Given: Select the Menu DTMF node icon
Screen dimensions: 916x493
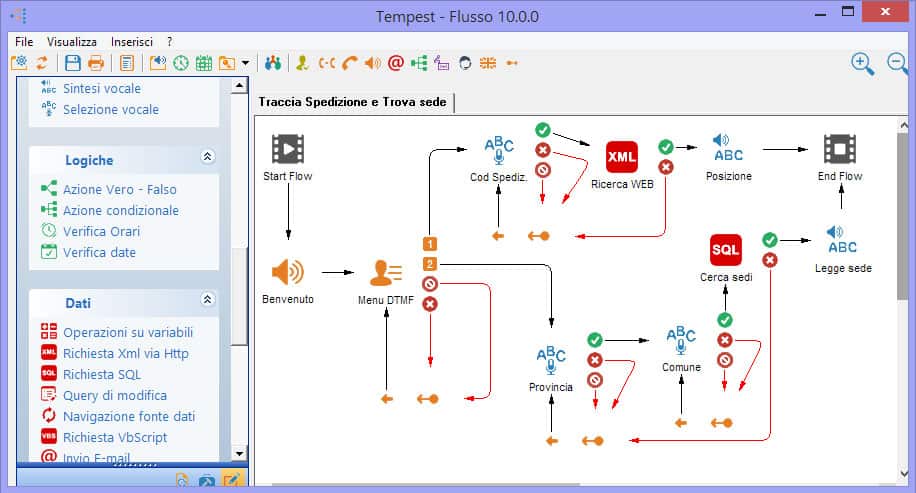Looking at the screenshot, I should [386, 273].
